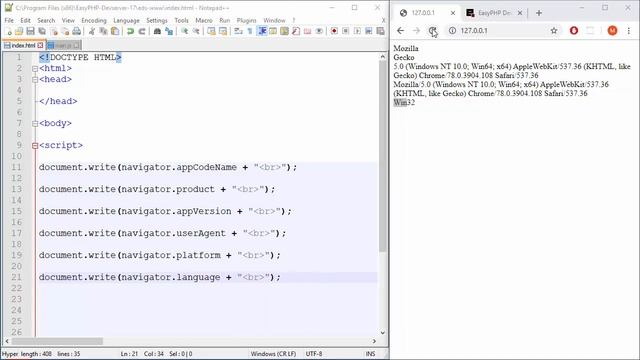The width and height of the screenshot is (640, 360).
Task: Open Folder as Workspace panel
Action: click(307, 31)
